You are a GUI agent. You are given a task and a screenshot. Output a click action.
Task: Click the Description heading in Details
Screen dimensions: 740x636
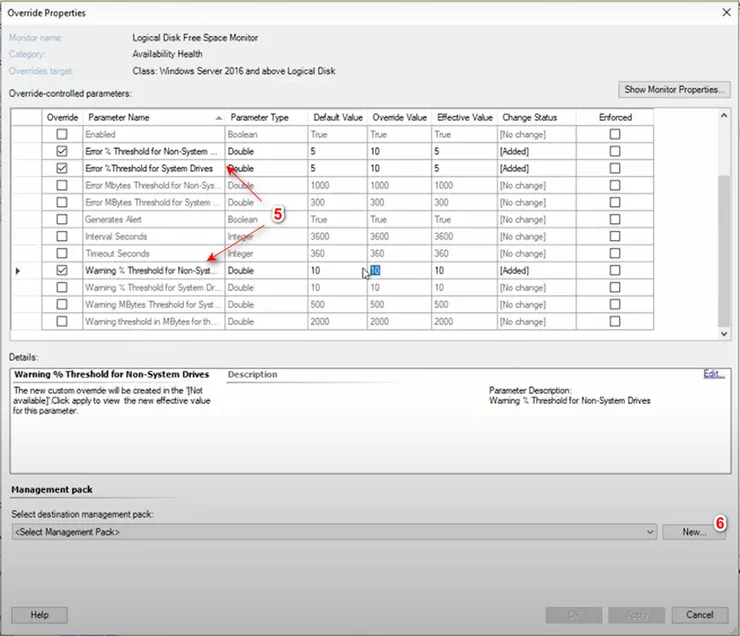[252, 374]
